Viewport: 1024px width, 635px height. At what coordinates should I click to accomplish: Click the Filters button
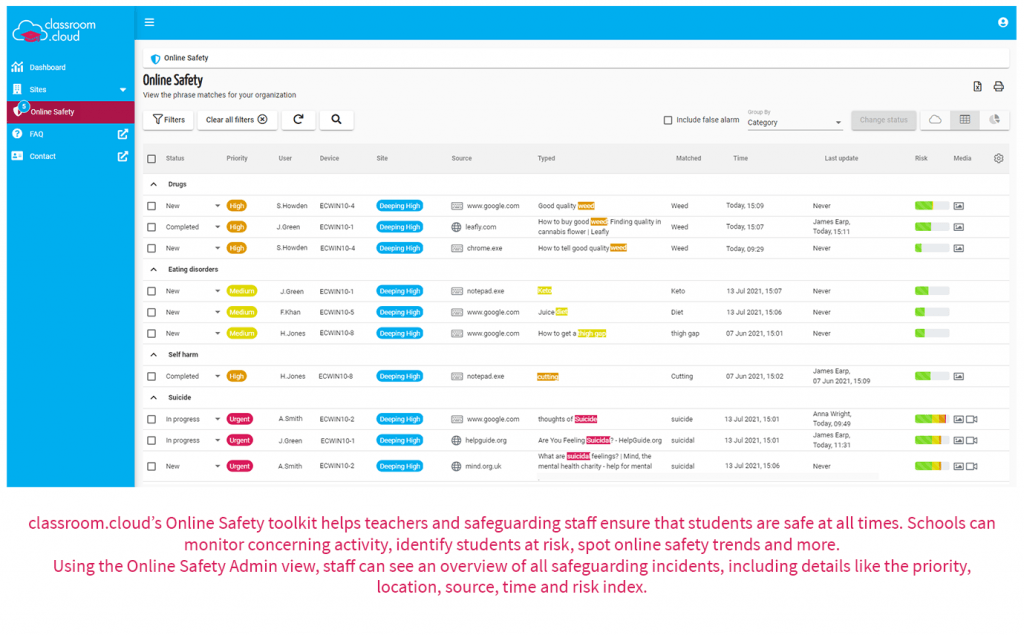[x=168, y=120]
